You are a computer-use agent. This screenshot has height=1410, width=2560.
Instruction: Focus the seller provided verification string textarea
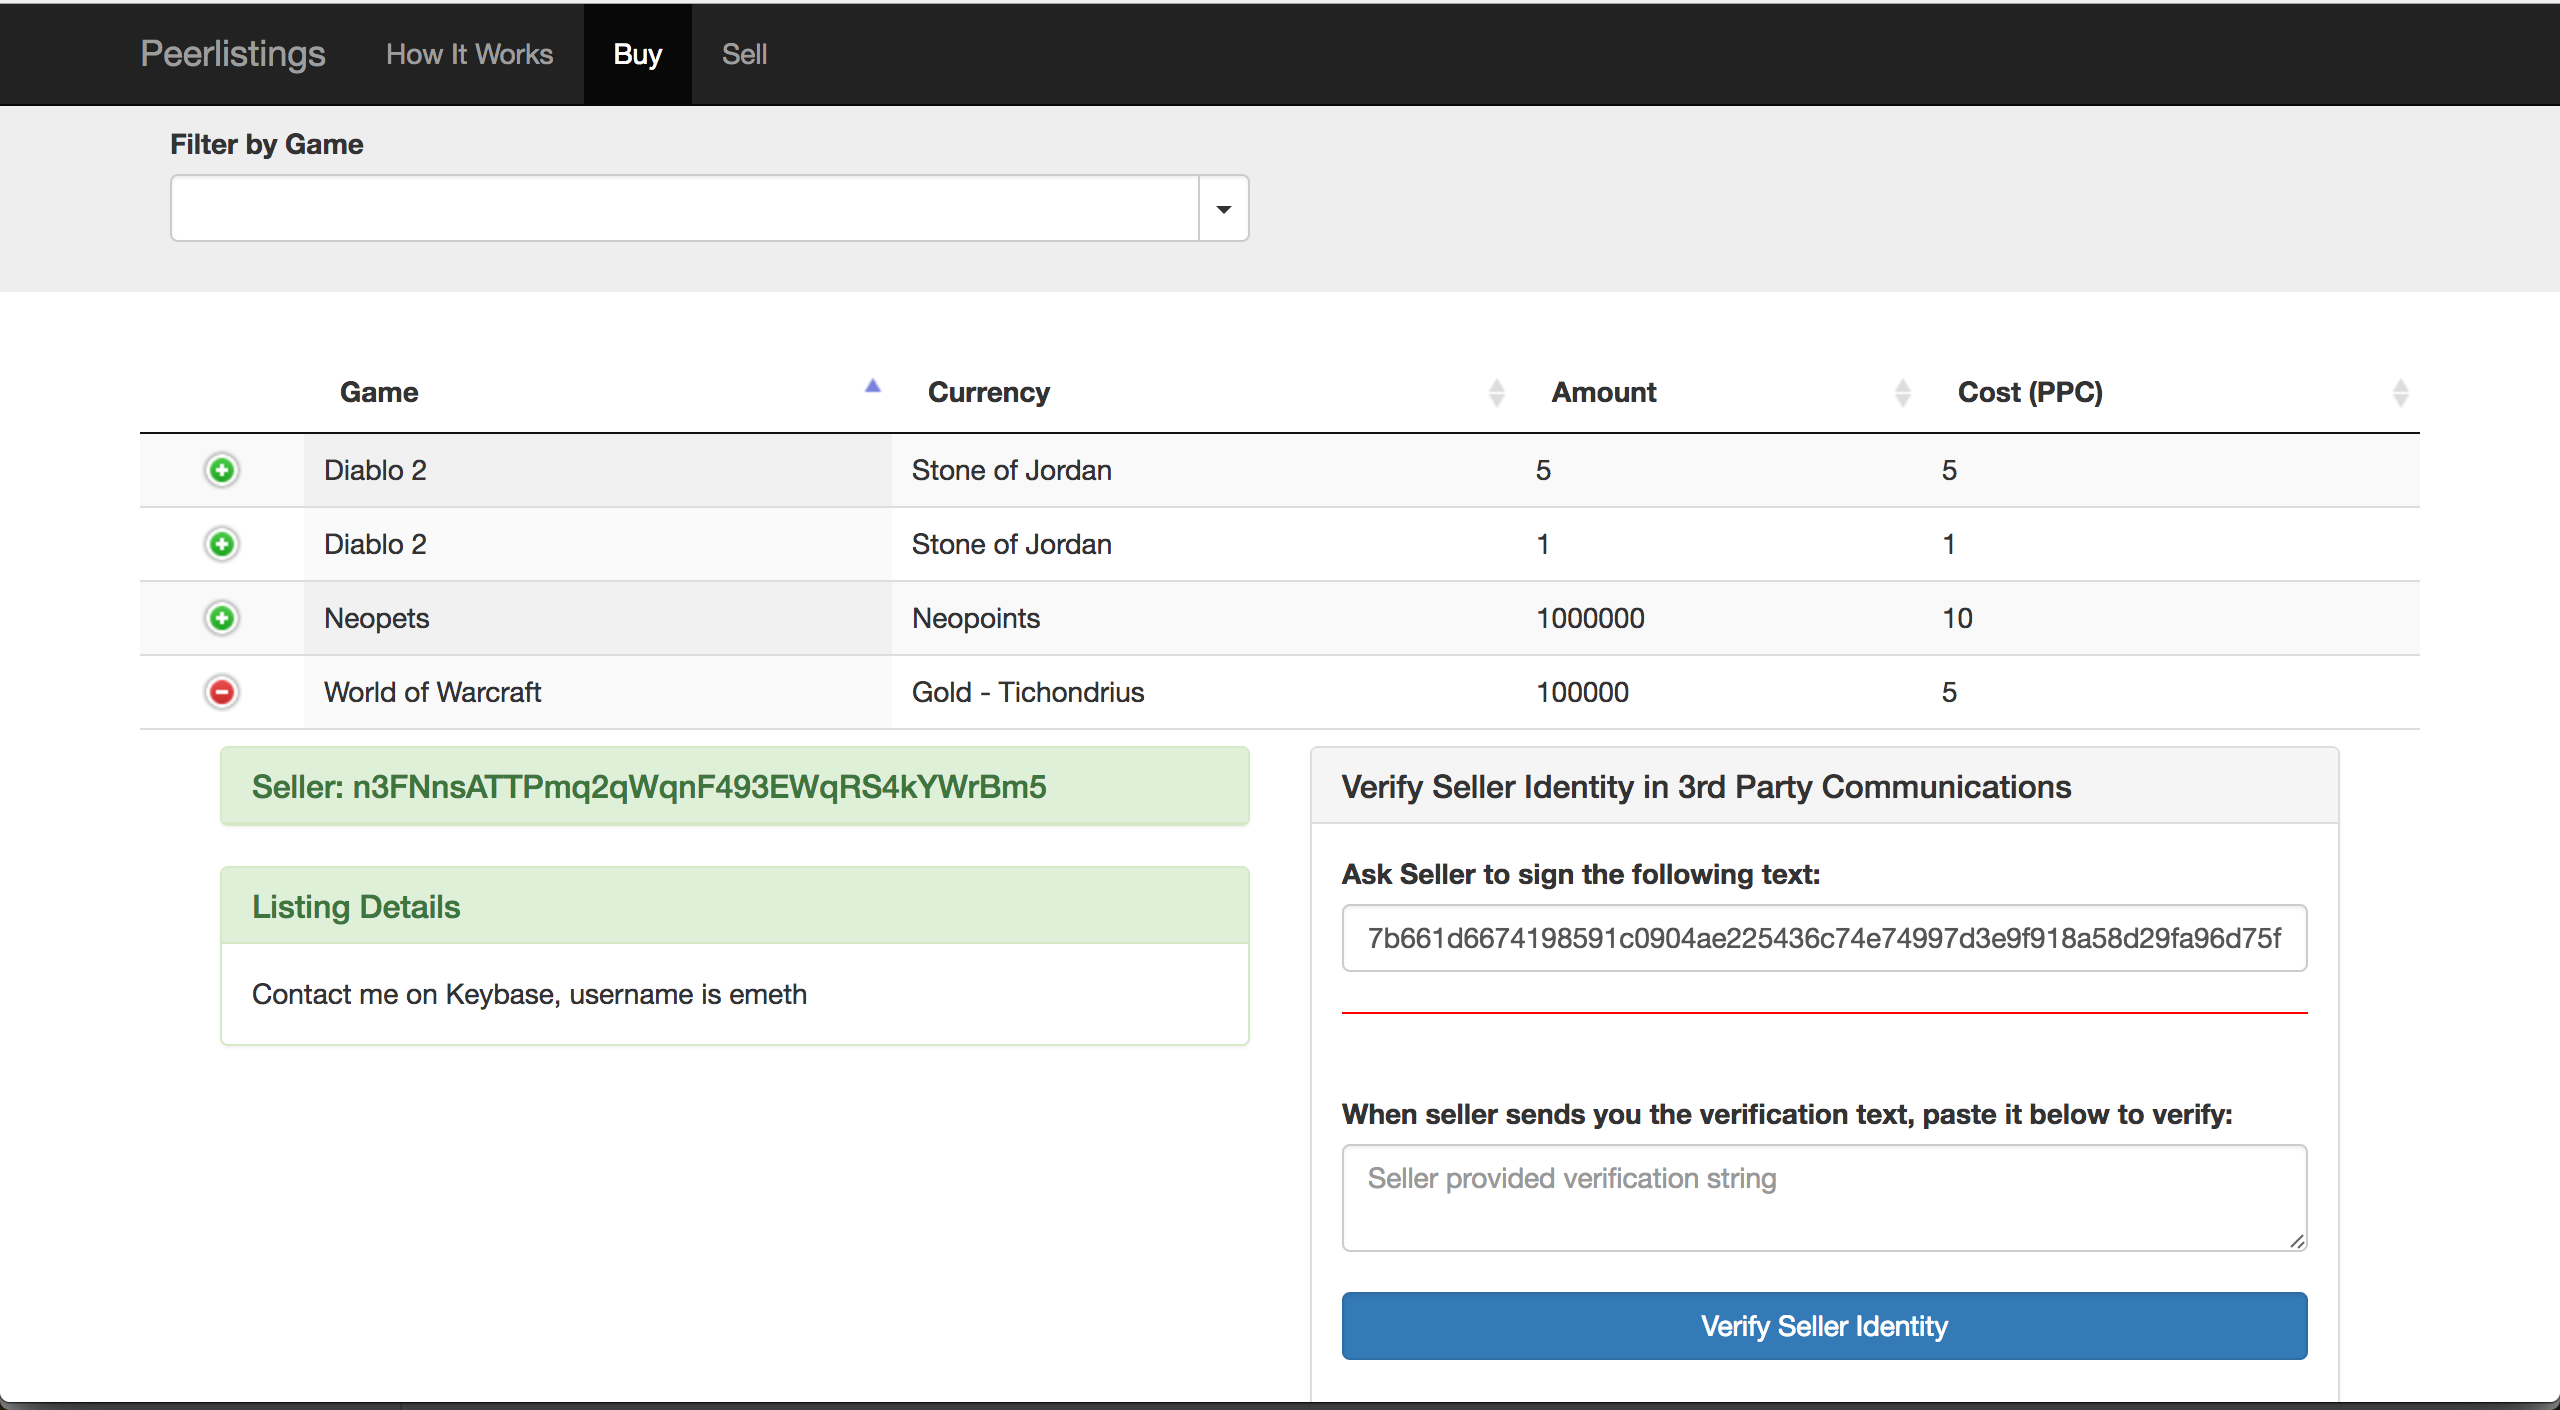[x=1823, y=1197]
